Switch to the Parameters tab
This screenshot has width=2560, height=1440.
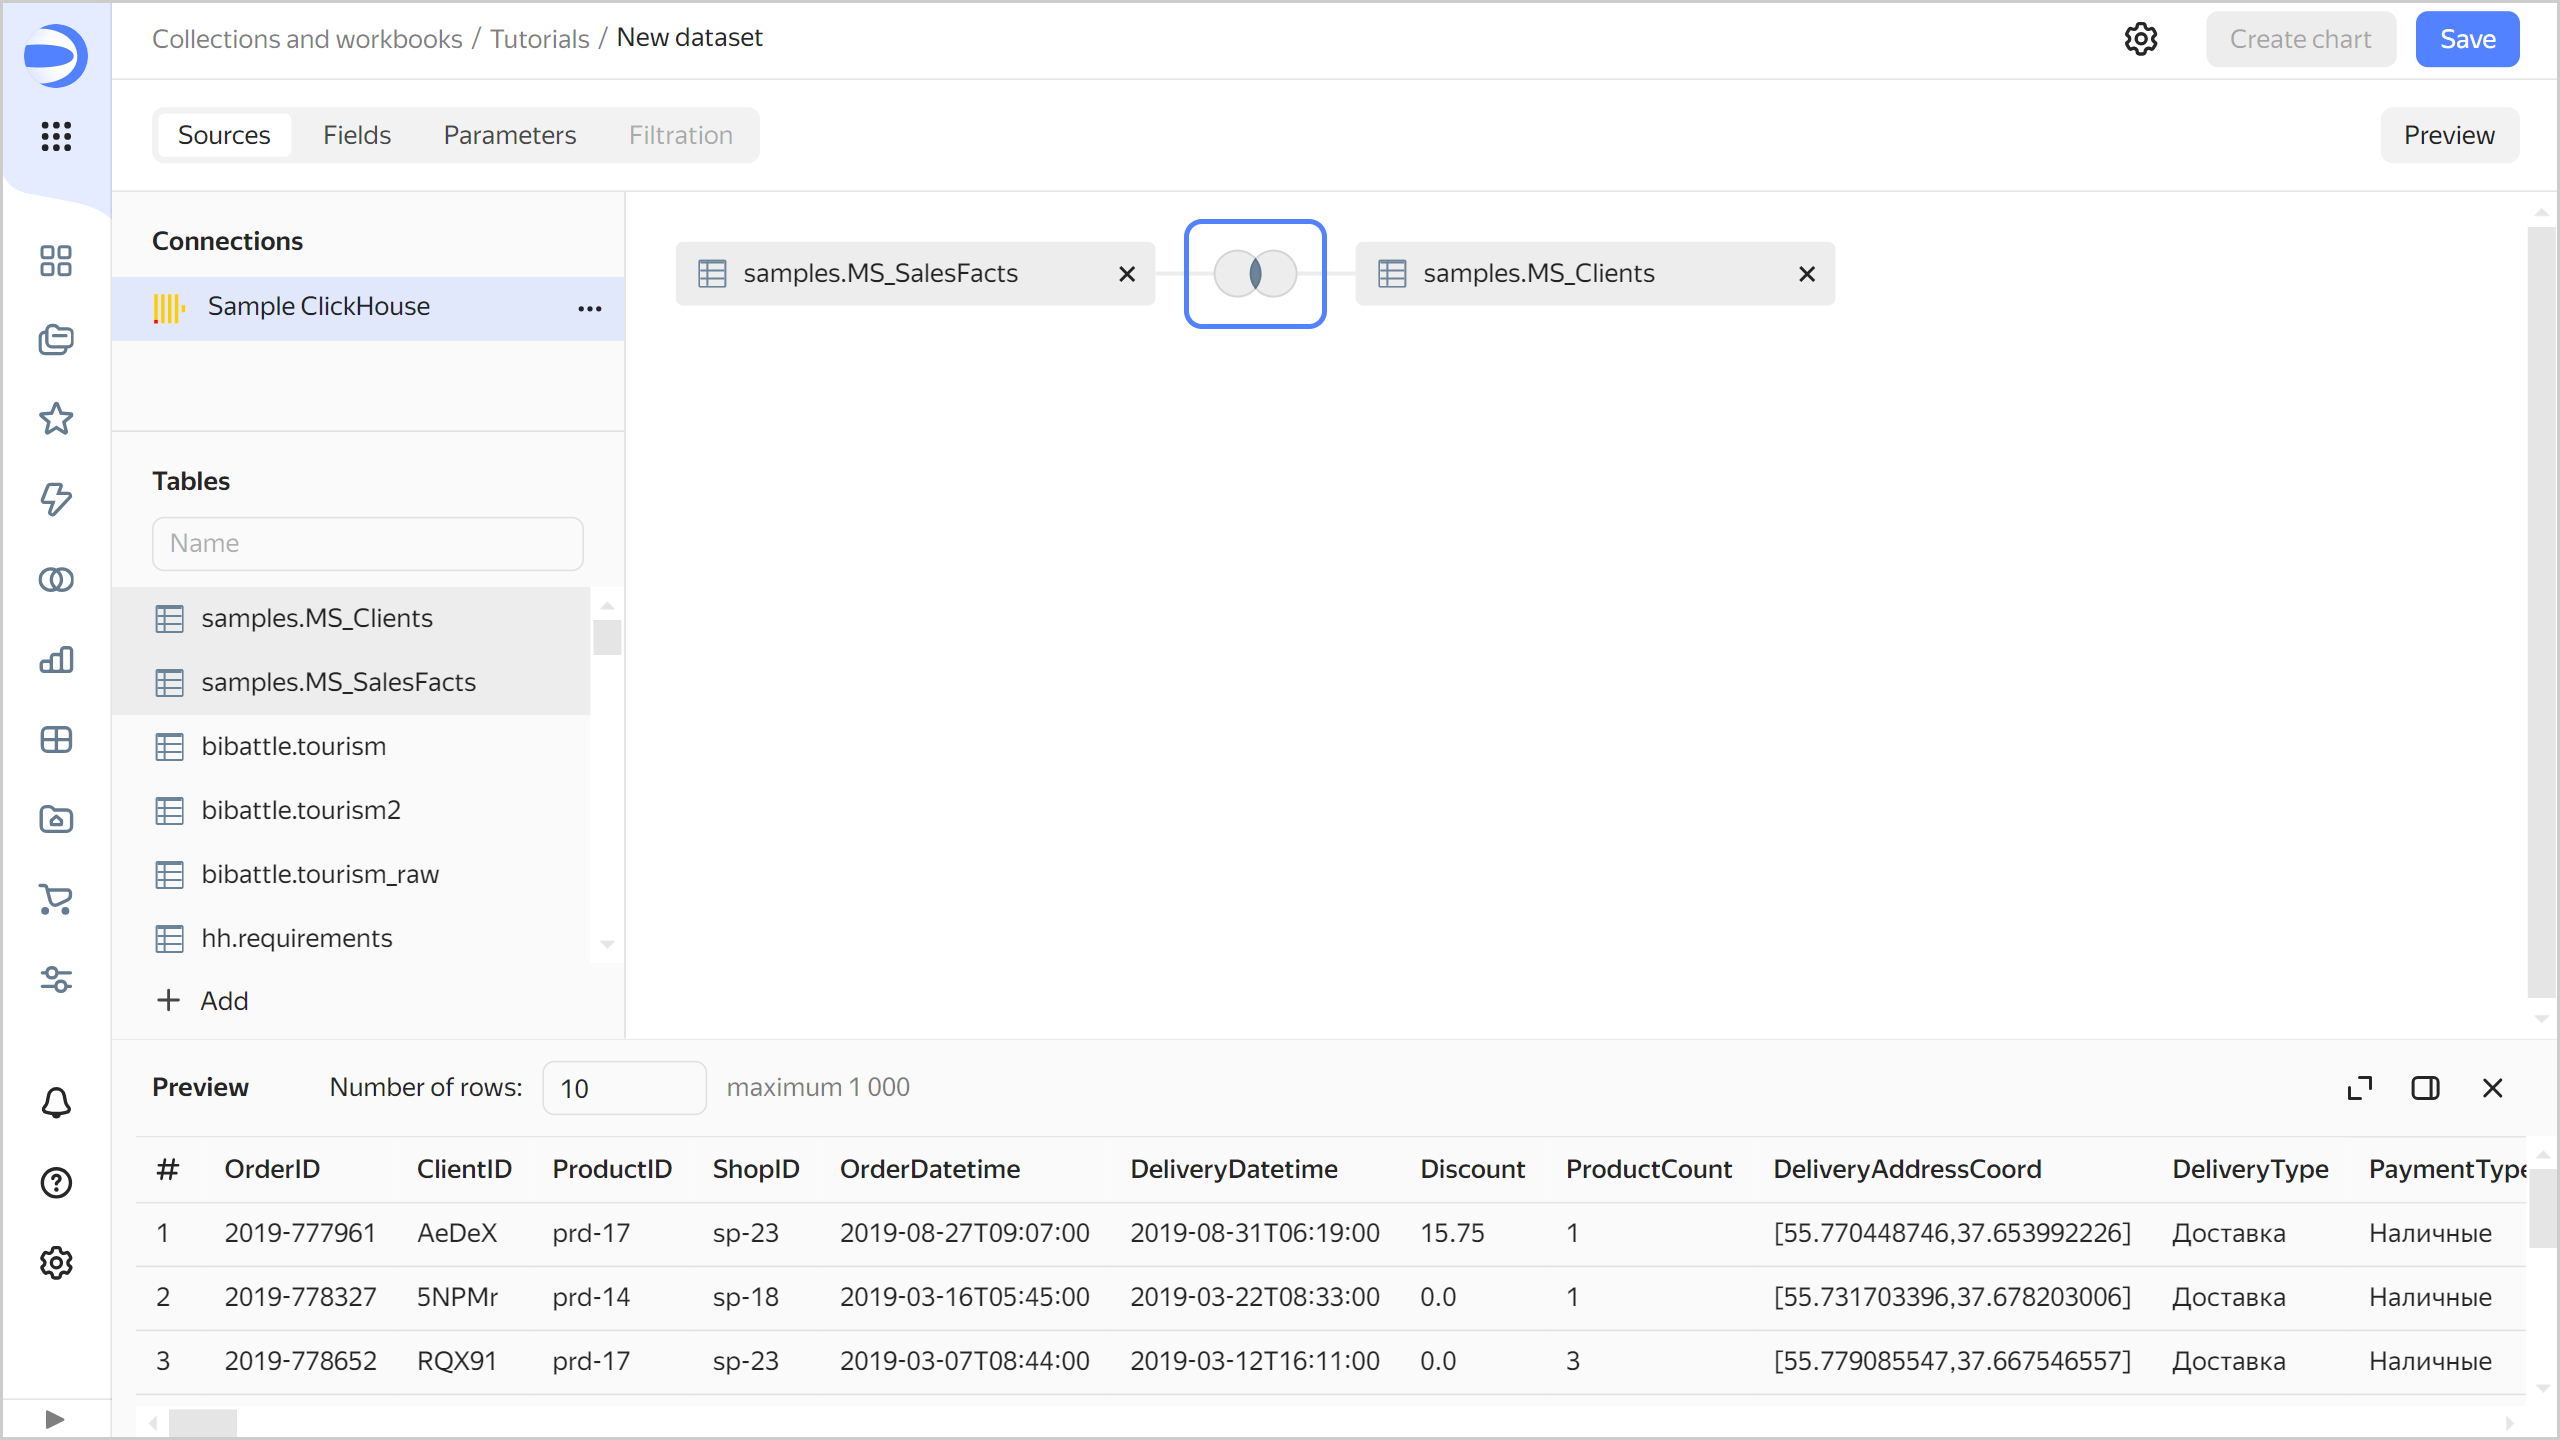[509, 135]
